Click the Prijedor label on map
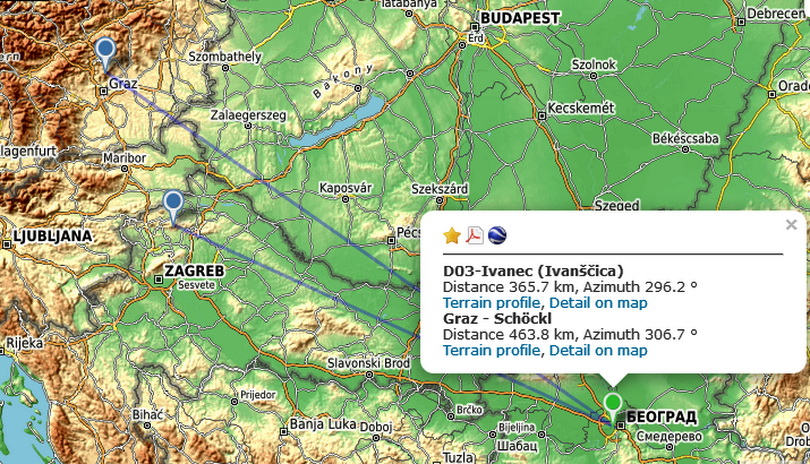This screenshot has width=810, height=464. (x=258, y=395)
